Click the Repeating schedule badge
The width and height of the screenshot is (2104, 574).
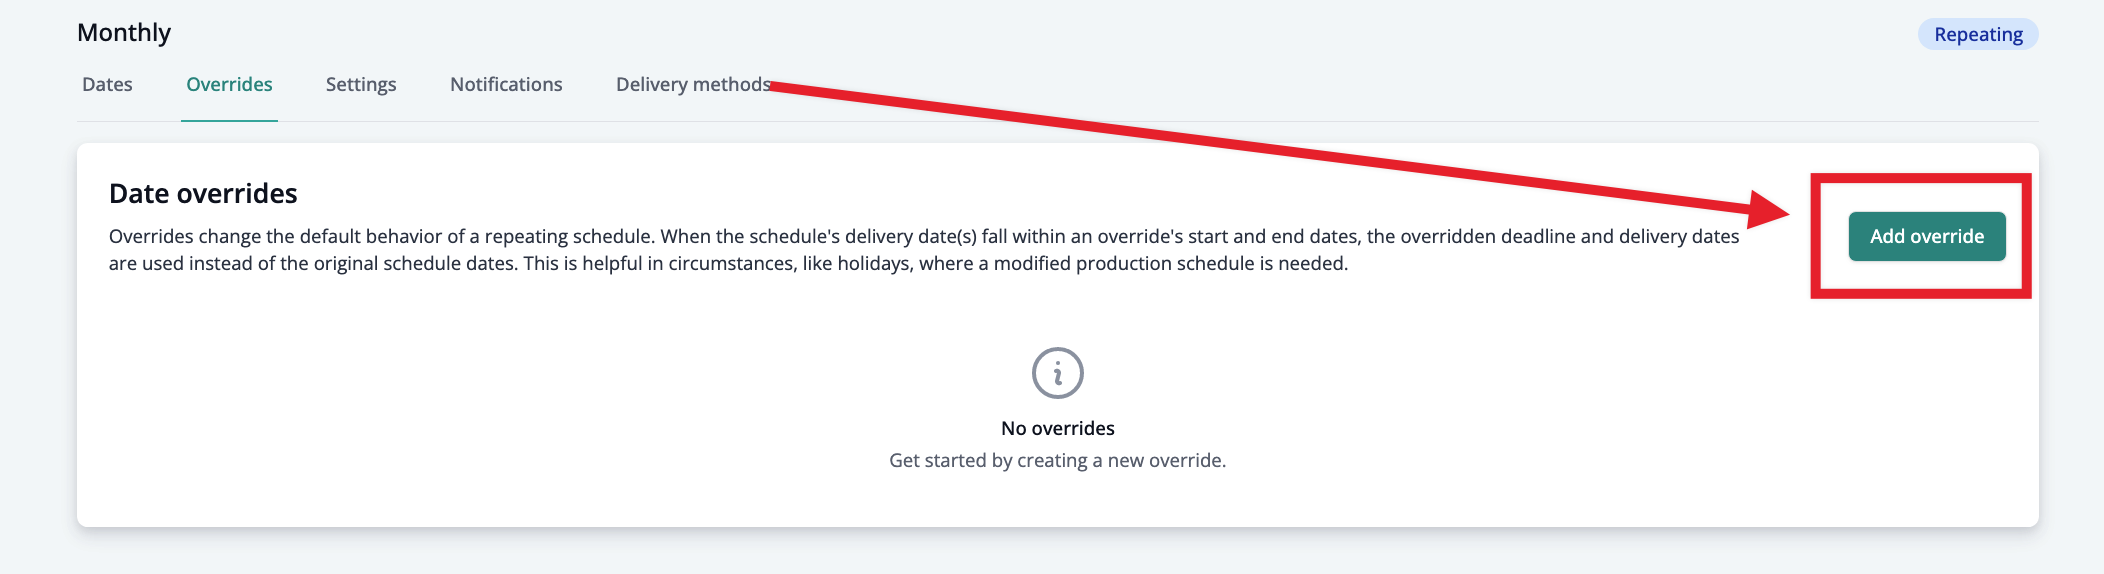tap(1978, 34)
